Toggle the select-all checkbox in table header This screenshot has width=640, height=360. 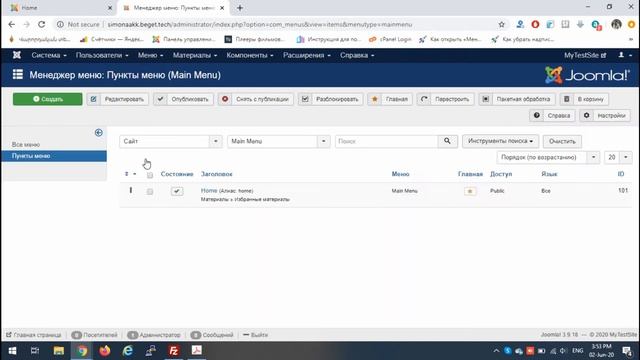(x=150, y=175)
